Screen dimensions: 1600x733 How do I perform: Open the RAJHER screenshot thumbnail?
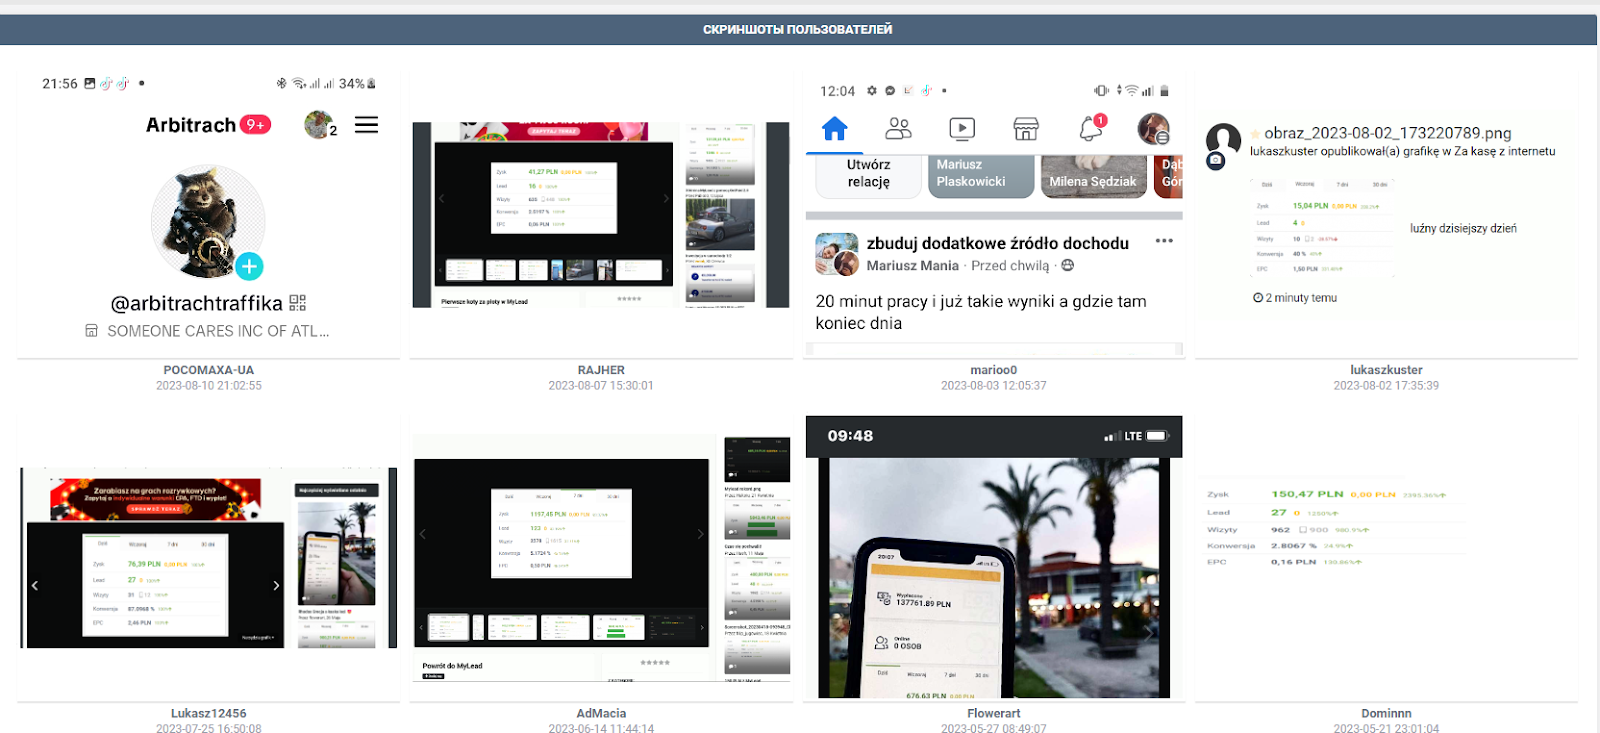pyautogui.click(x=601, y=215)
